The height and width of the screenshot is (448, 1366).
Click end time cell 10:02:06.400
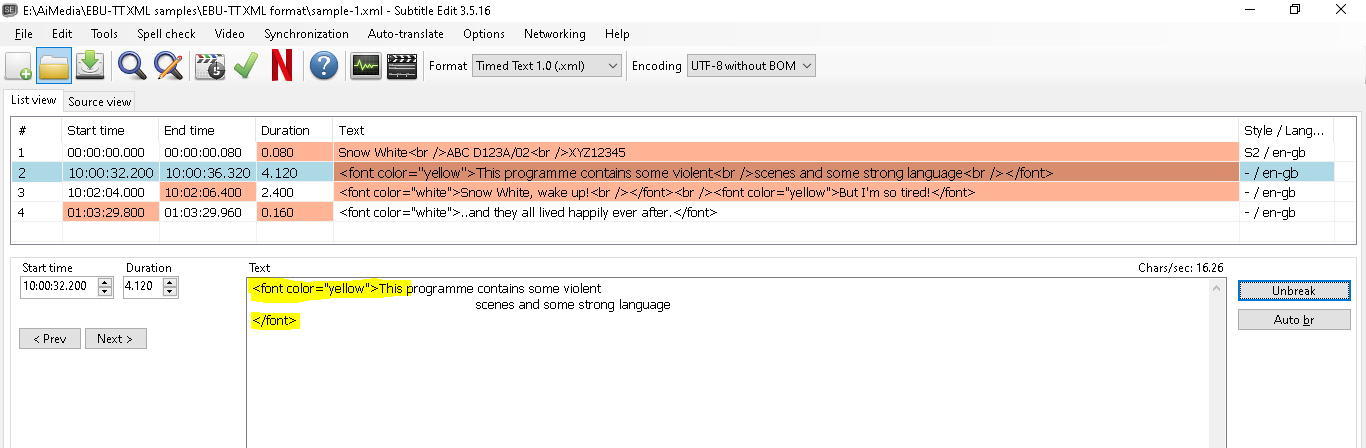[206, 192]
